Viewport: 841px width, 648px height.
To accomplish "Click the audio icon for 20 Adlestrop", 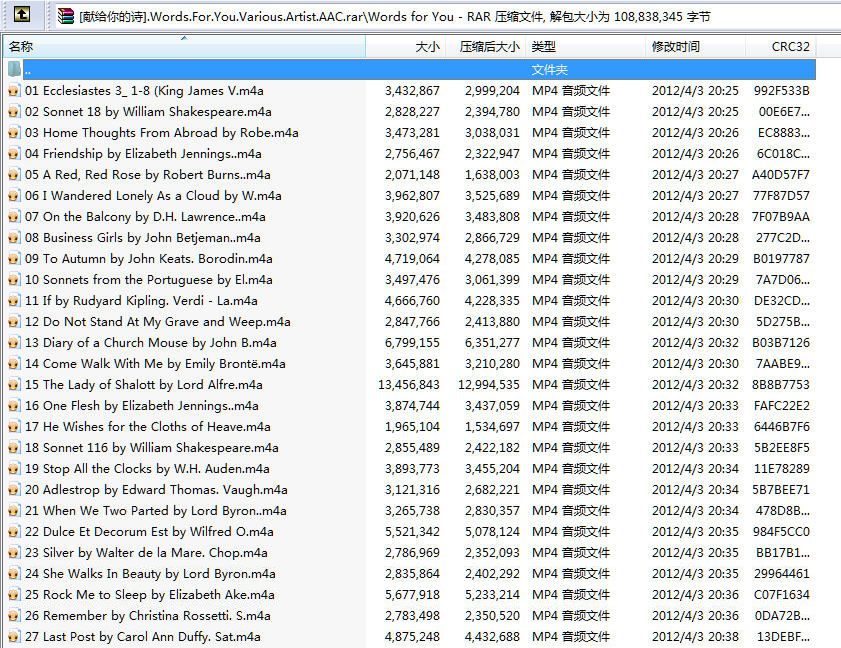I will (14, 490).
